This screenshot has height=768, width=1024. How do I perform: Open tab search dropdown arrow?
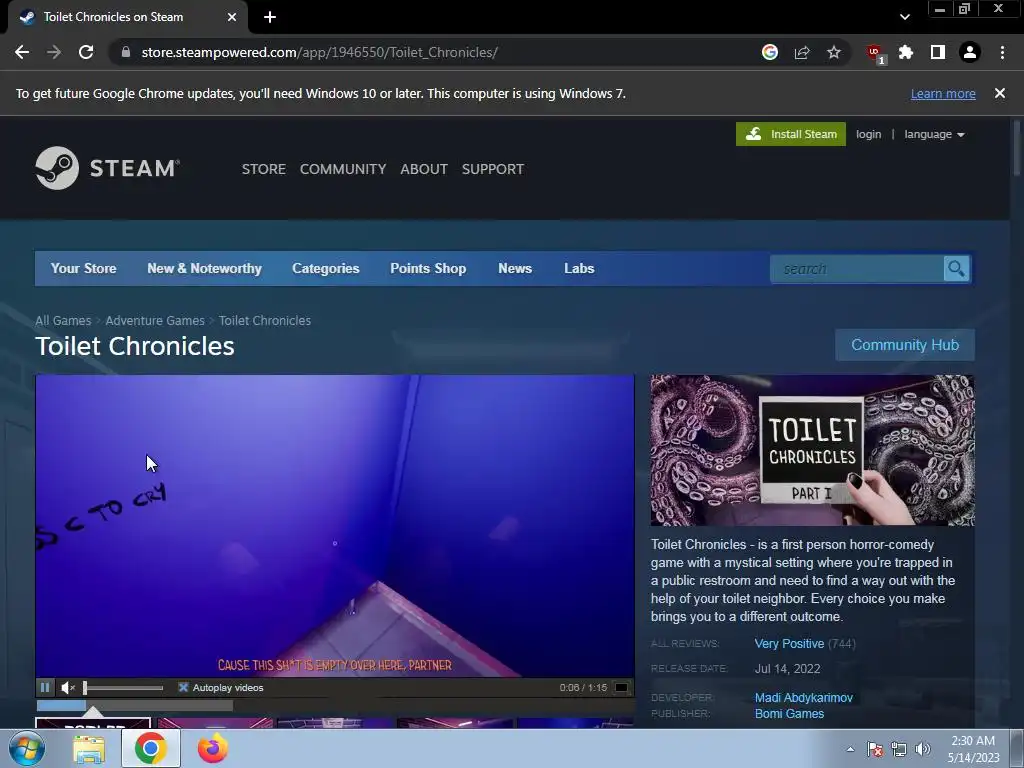[x=904, y=17]
